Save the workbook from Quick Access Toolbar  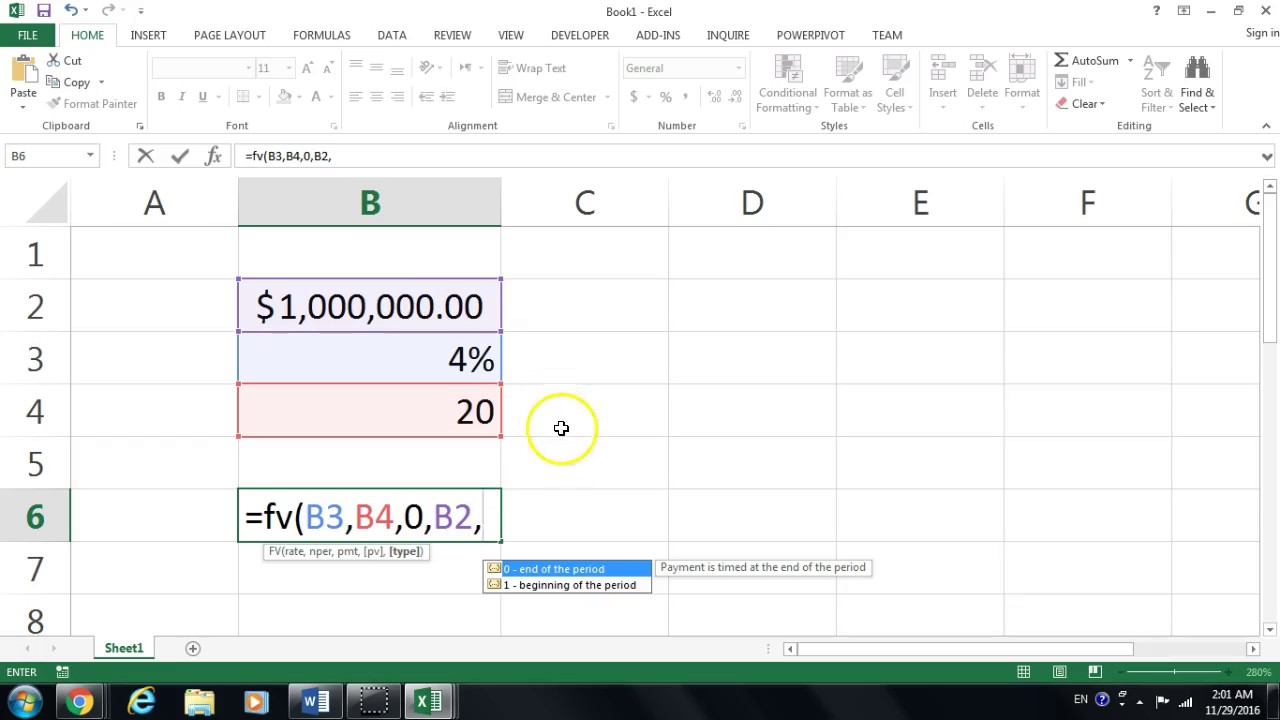(x=43, y=11)
